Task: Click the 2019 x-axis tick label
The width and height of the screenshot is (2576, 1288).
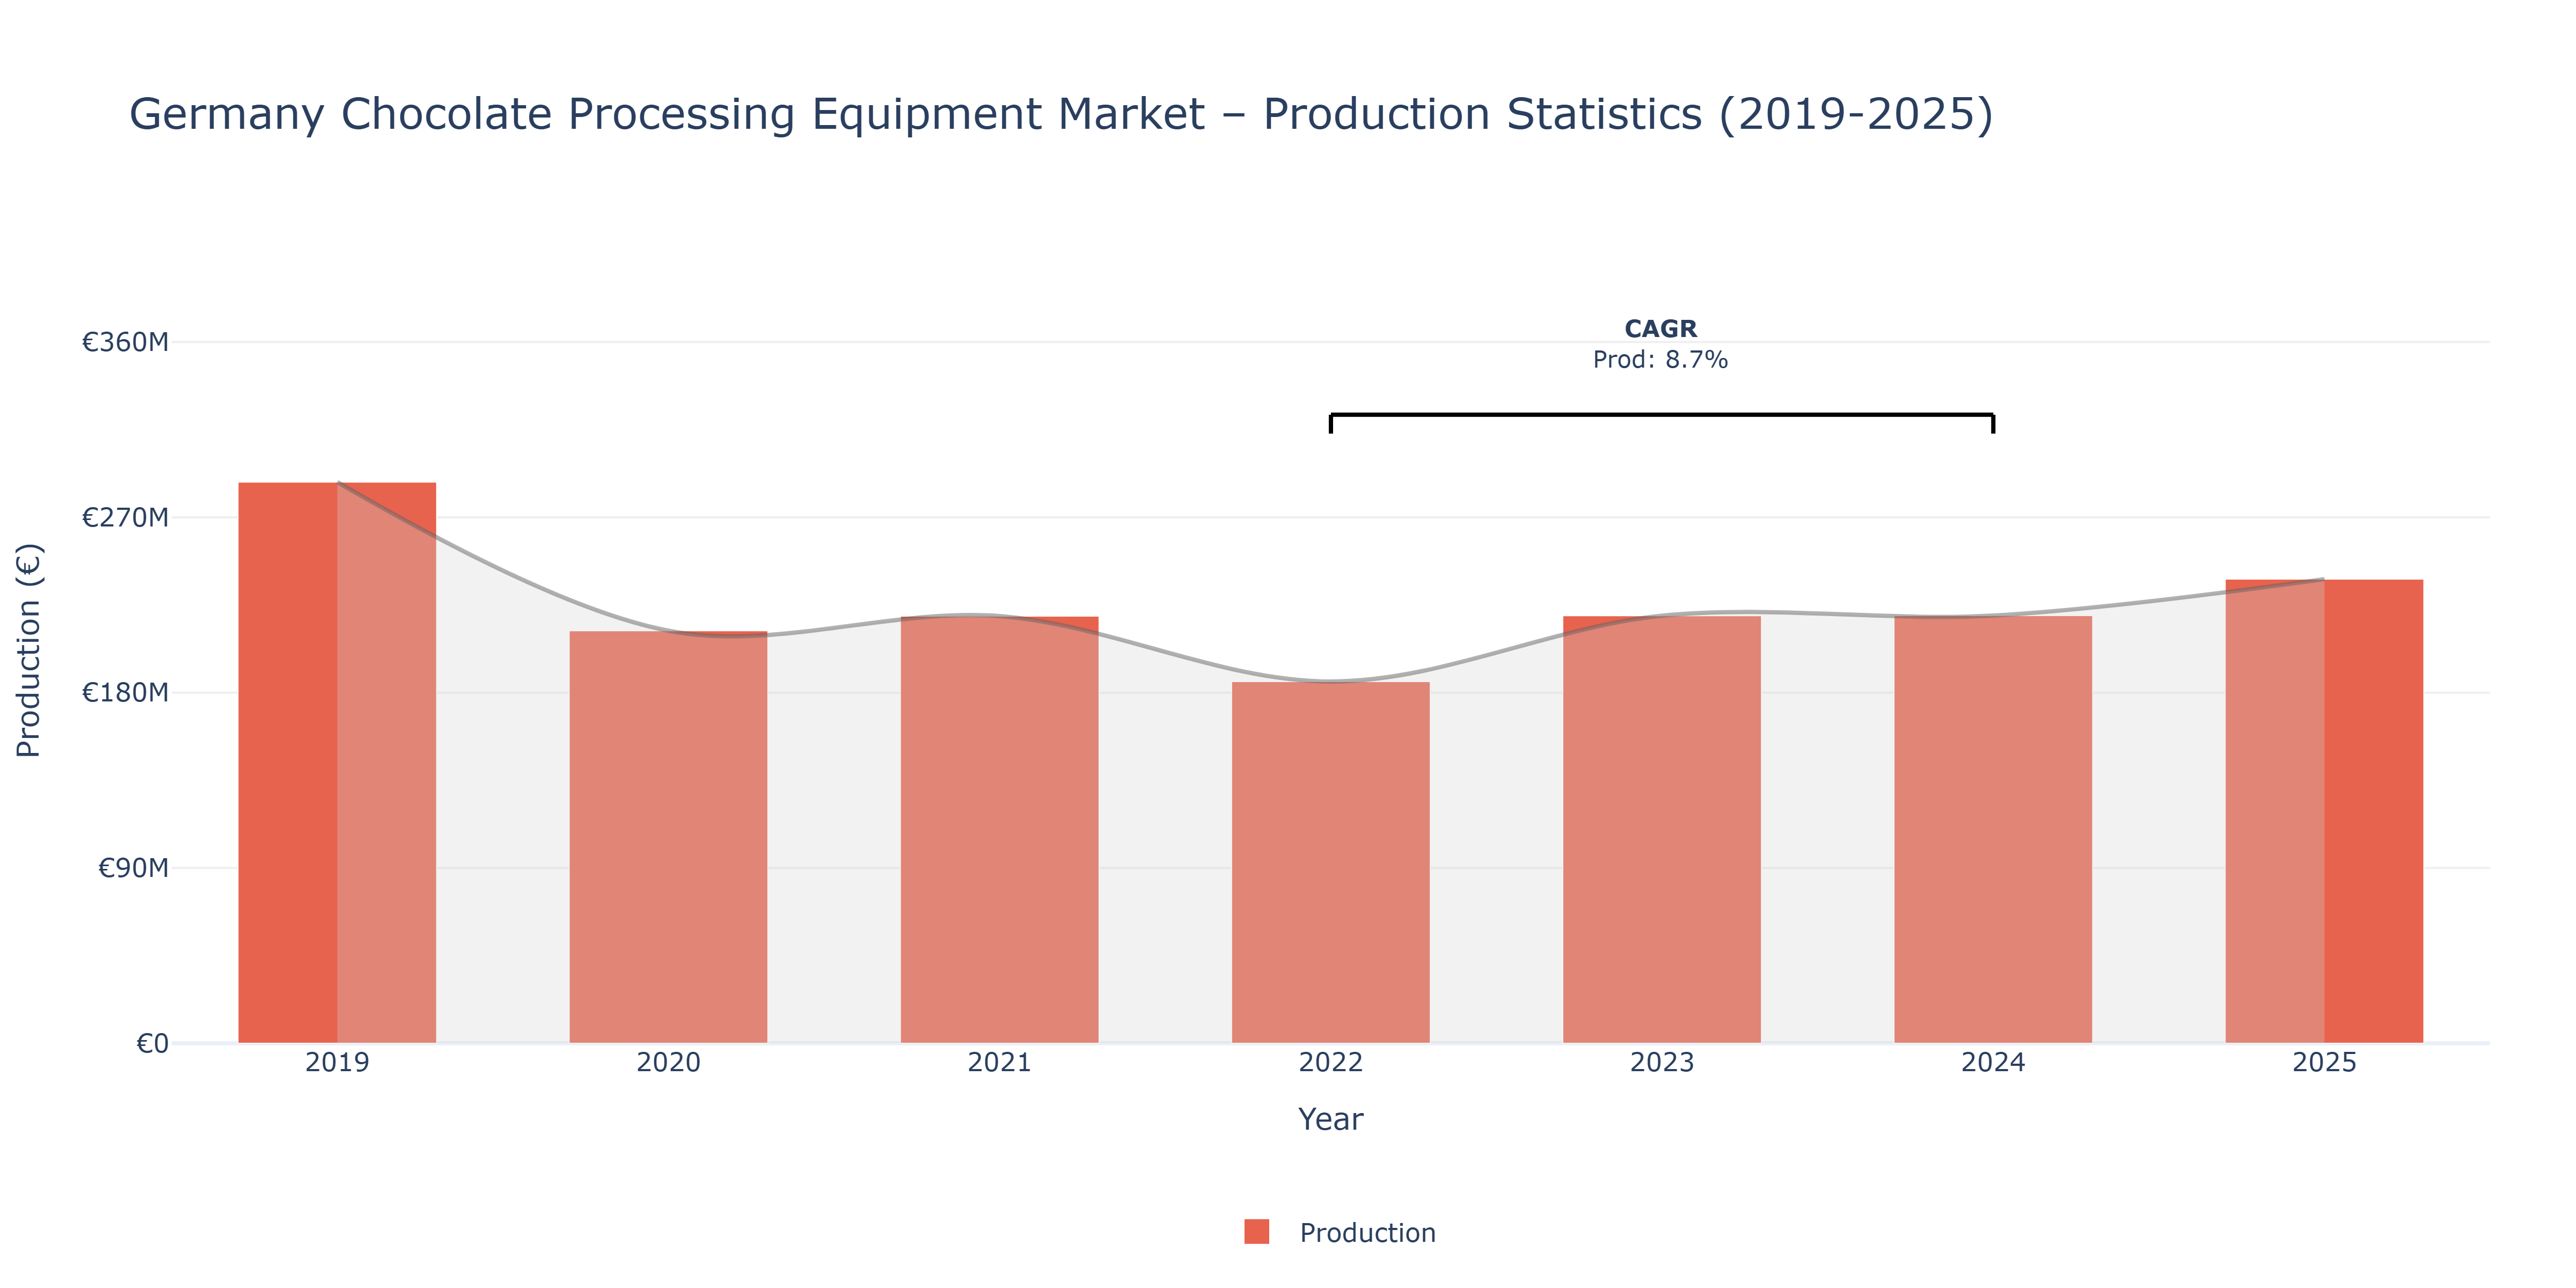Action: pyautogui.click(x=337, y=1062)
